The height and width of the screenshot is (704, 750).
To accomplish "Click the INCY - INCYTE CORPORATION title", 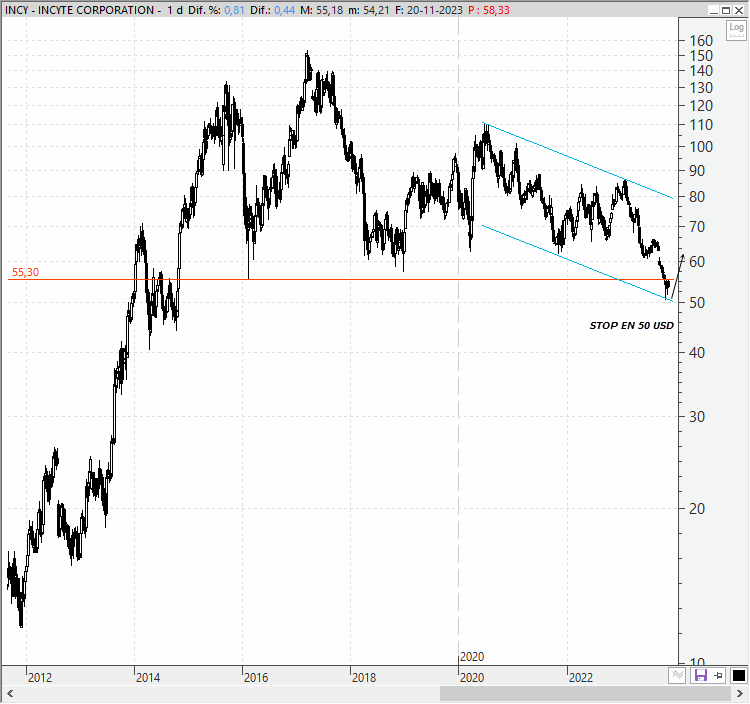I will [79, 10].
